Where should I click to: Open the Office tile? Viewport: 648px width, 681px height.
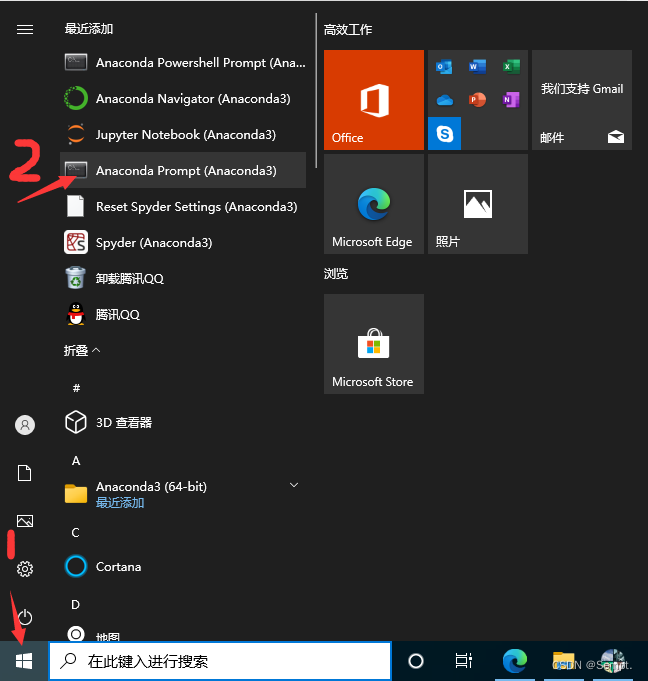coord(374,100)
